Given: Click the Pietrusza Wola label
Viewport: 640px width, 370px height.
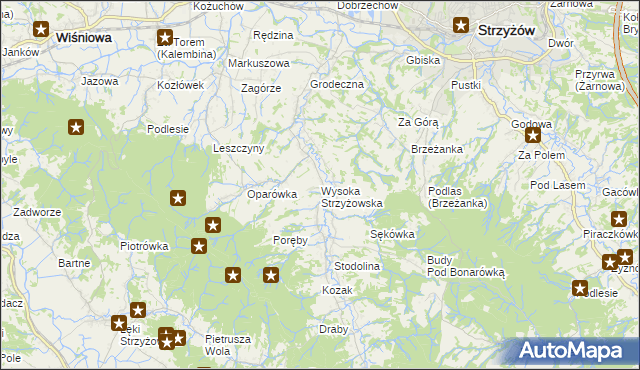Looking at the screenshot, I should pos(227,345).
